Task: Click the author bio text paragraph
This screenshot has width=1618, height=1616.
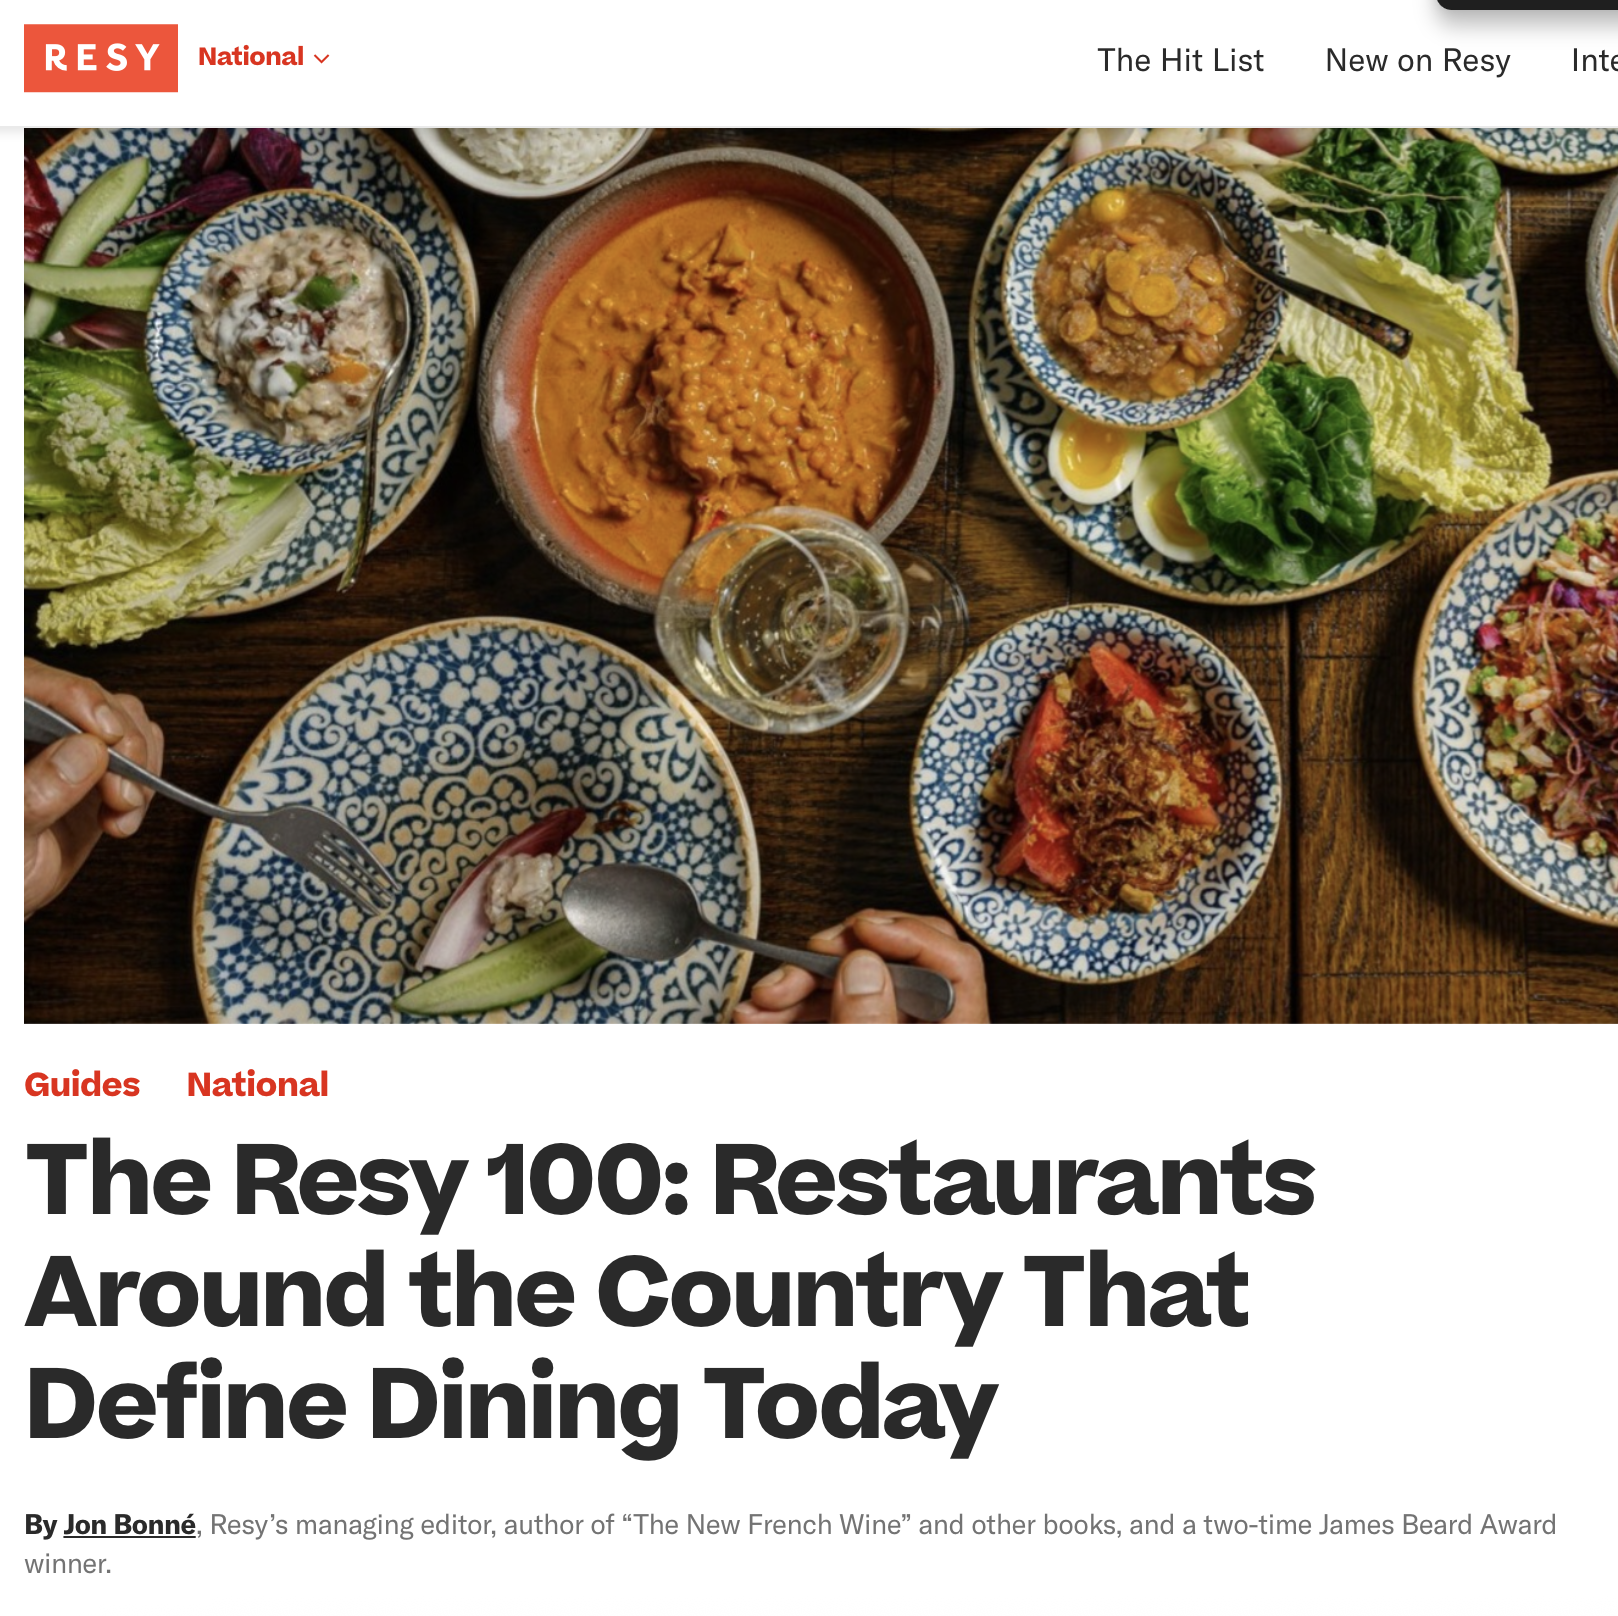Action: [790, 1543]
